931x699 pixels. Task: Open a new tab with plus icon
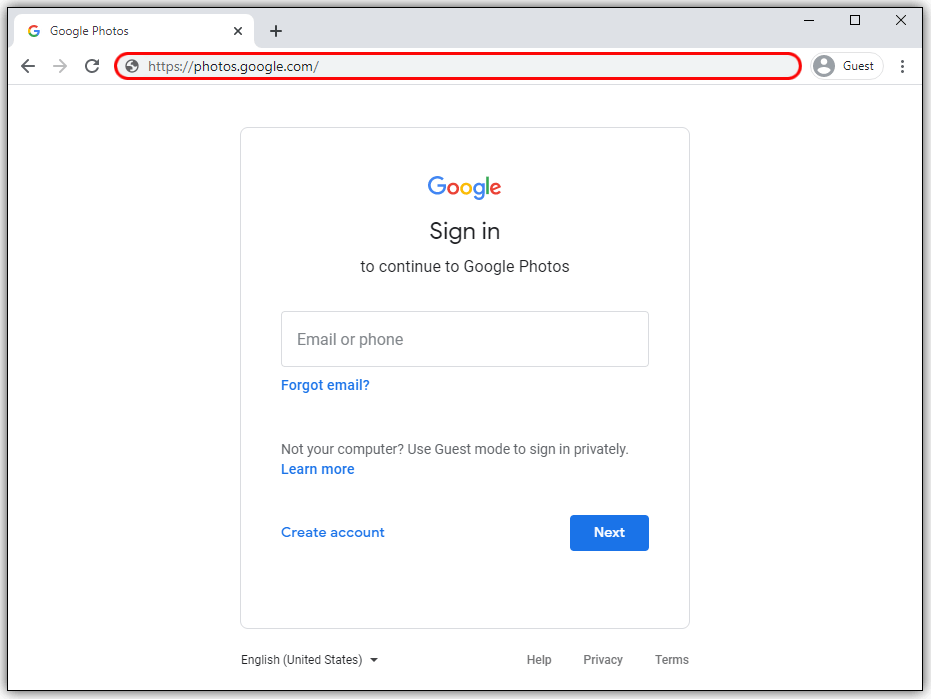point(276,31)
